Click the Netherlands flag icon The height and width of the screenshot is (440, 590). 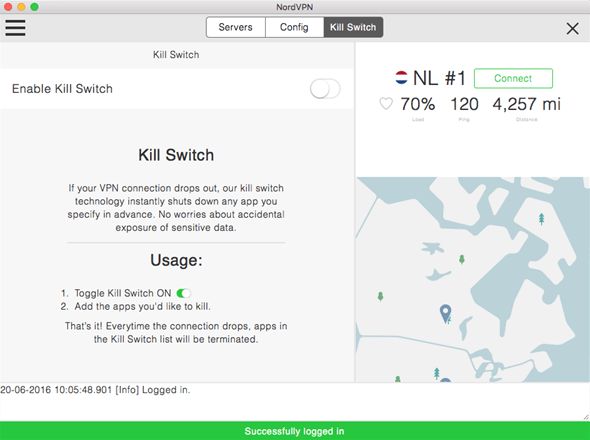(x=401, y=78)
